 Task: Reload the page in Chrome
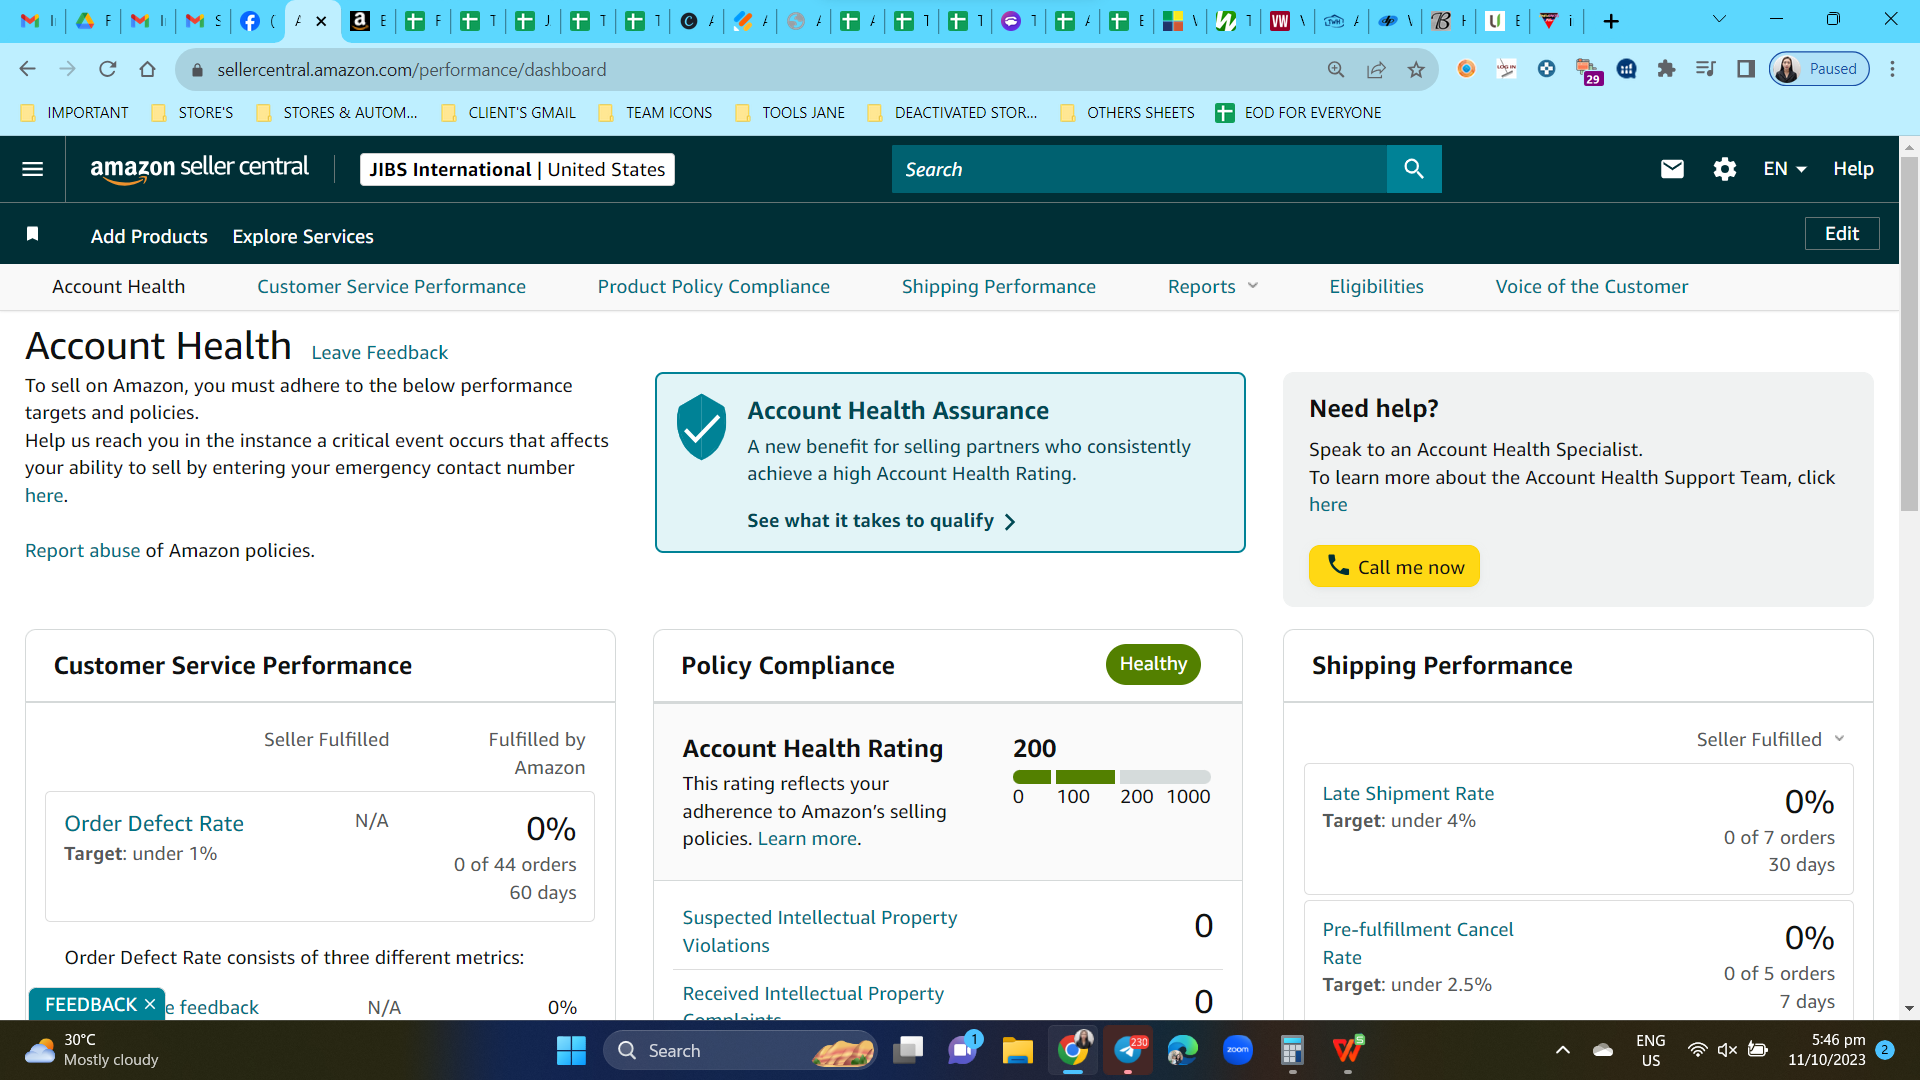pos(108,69)
